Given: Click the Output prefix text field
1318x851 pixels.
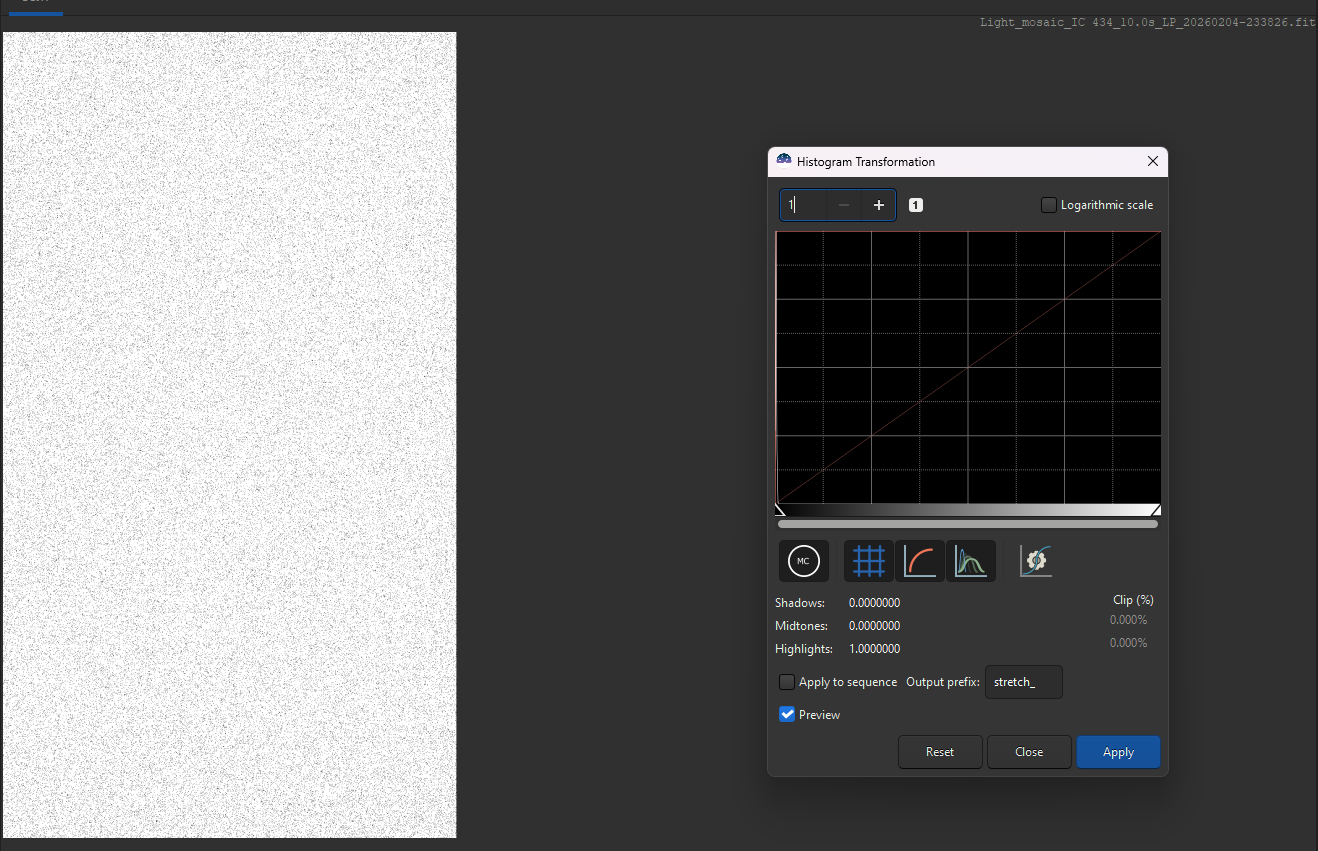Looking at the screenshot, I should pos(1023,682).
